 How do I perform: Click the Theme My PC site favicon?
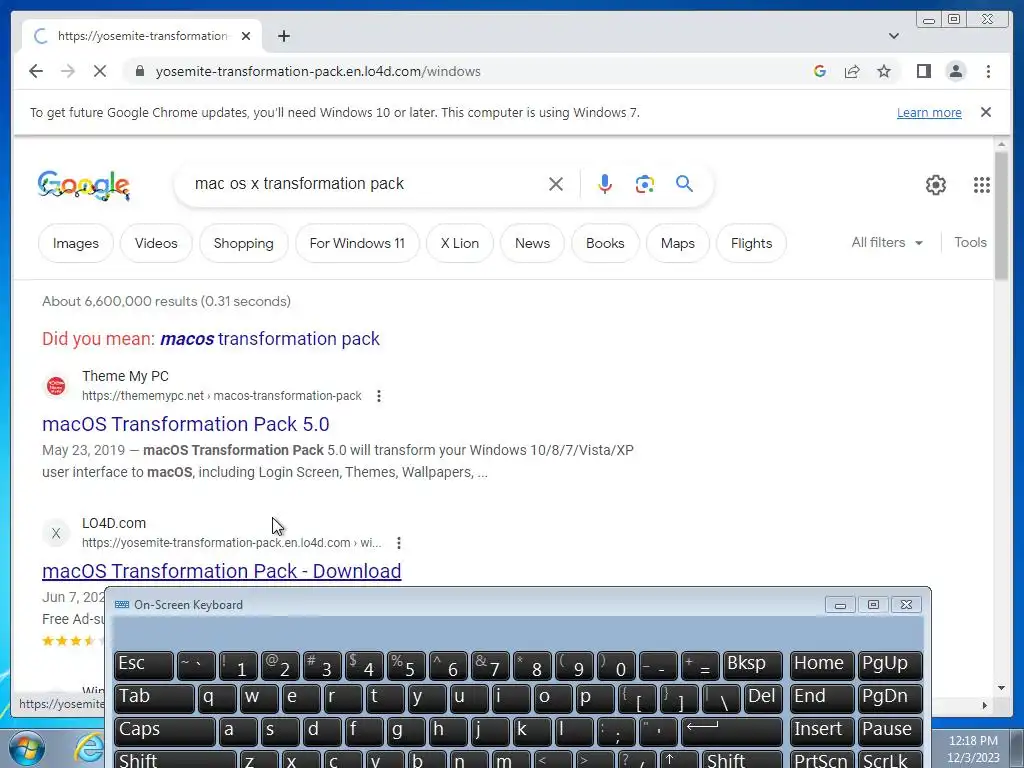click(x=56, y=385)
